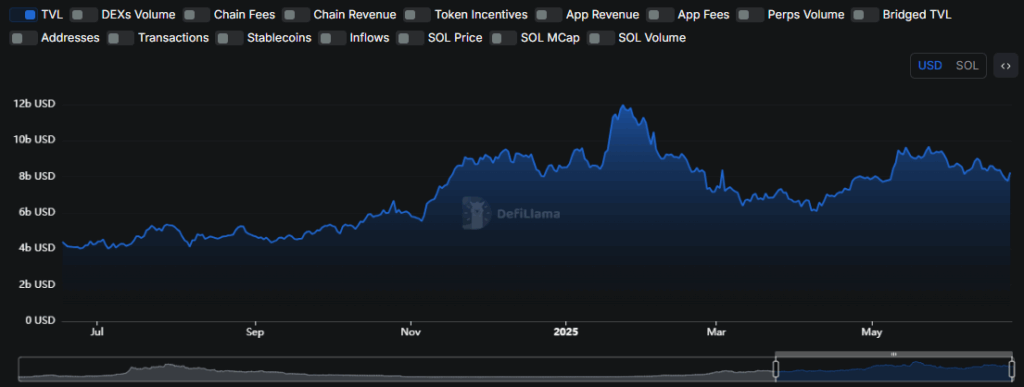Click the Jul x-axis label
Image resolution: width=1024 pixels, height=387 pixels.
97,332
